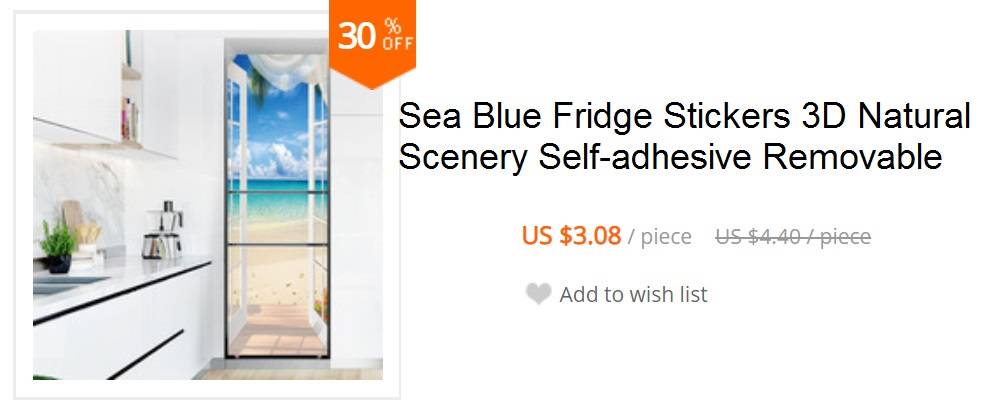Open the Sea Blue Fridge Stickers product title
Screen dimensions: 1000x405
point(684,136)
